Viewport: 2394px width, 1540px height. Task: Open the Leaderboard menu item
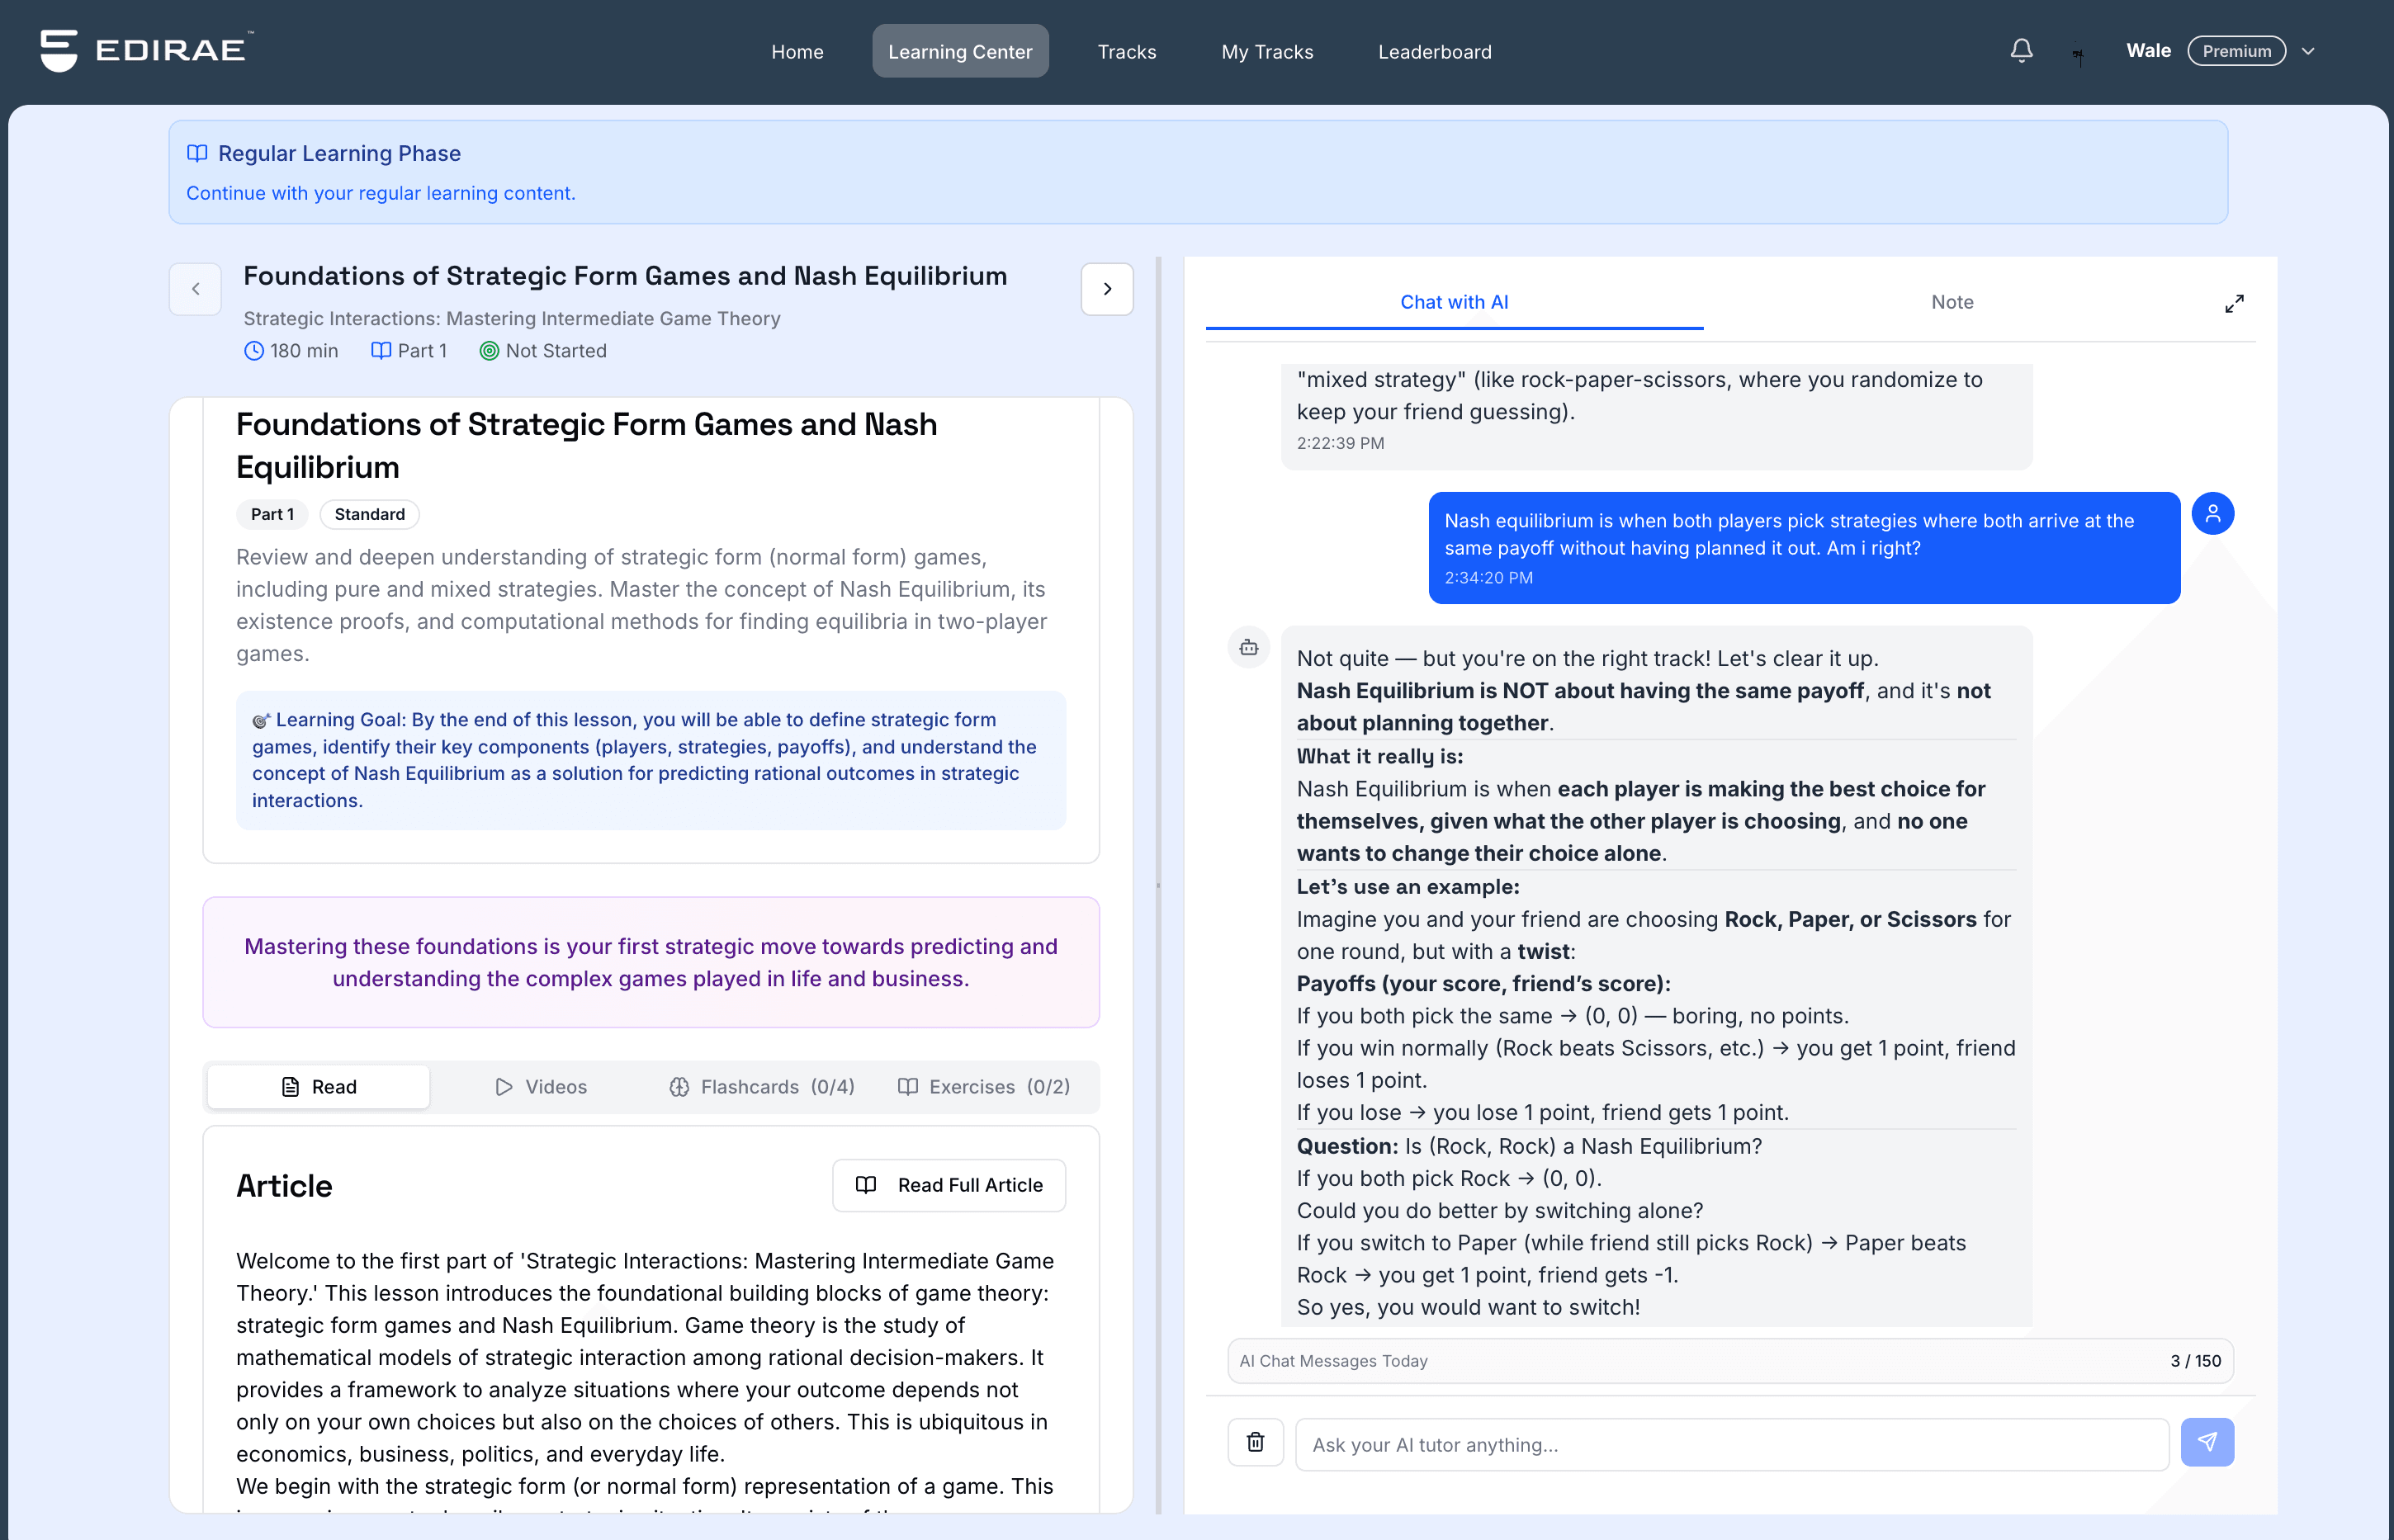pos(1434,51)
